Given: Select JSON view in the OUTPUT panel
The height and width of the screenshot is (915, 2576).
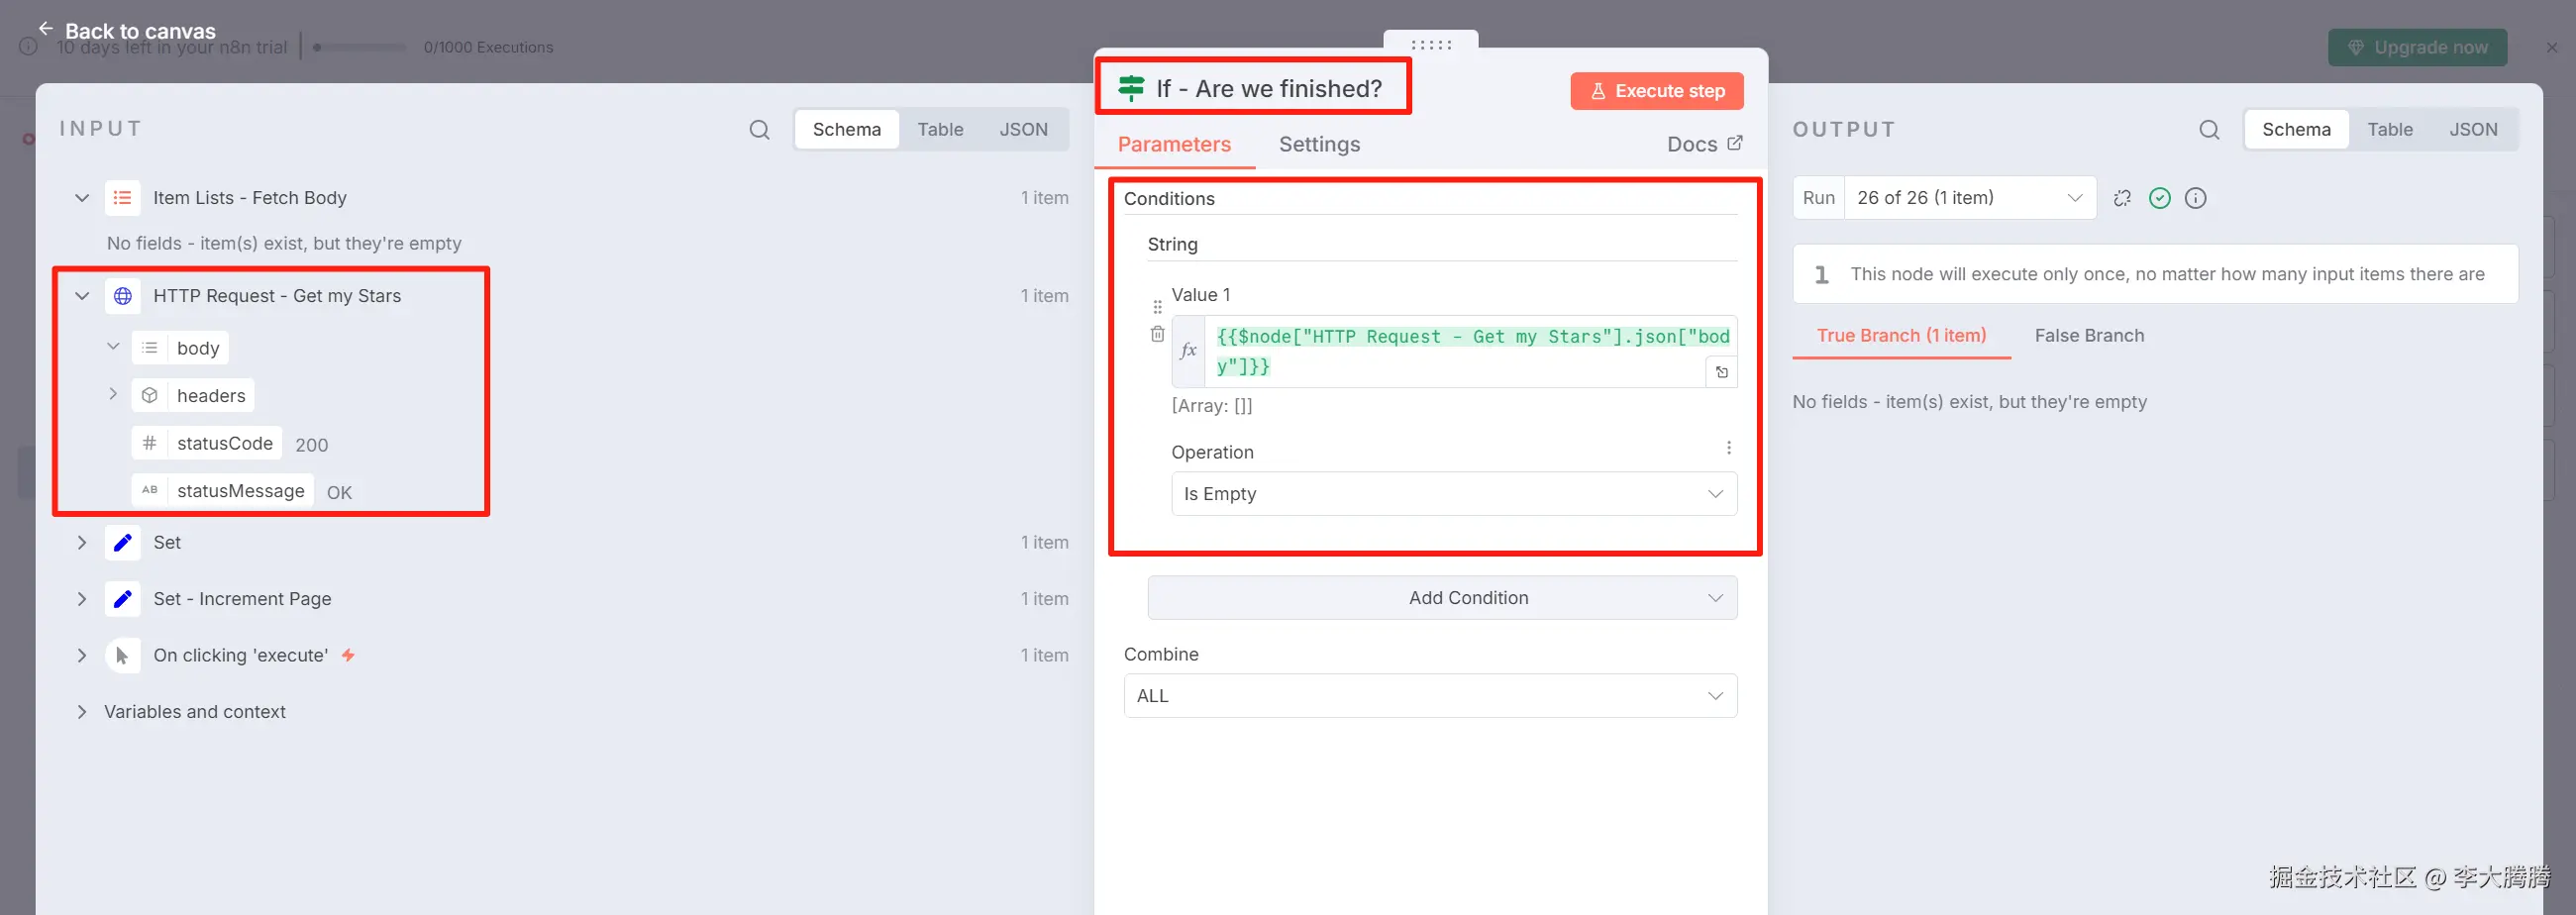Looking at the screenshot, I should (x=2473, y=130).
